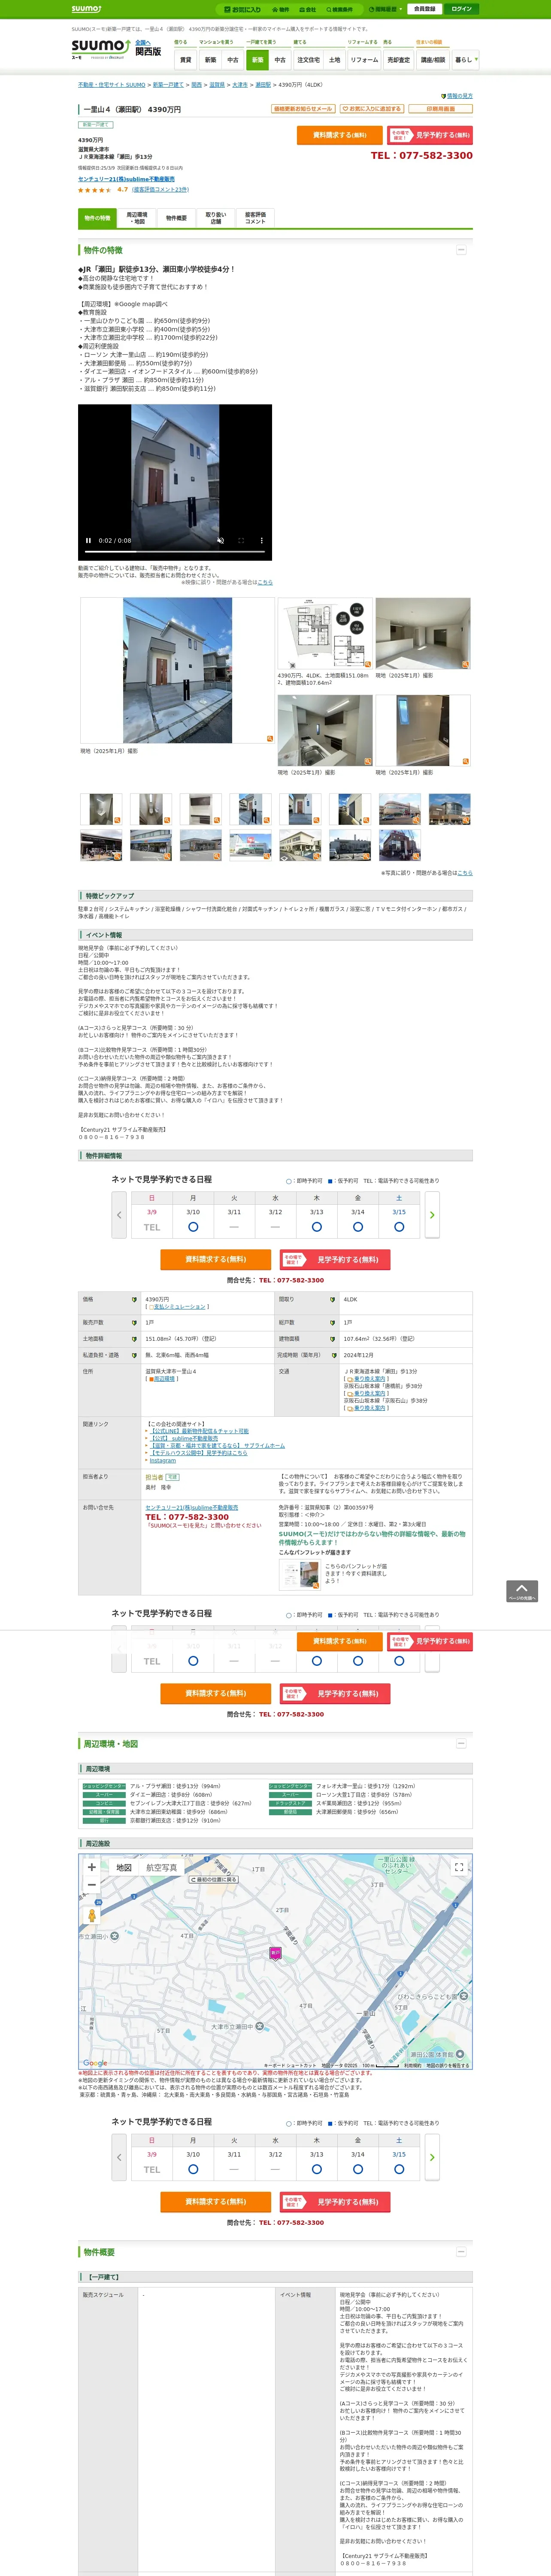
Task: Open the video's more options menu
Action: (x=262, y=540)
